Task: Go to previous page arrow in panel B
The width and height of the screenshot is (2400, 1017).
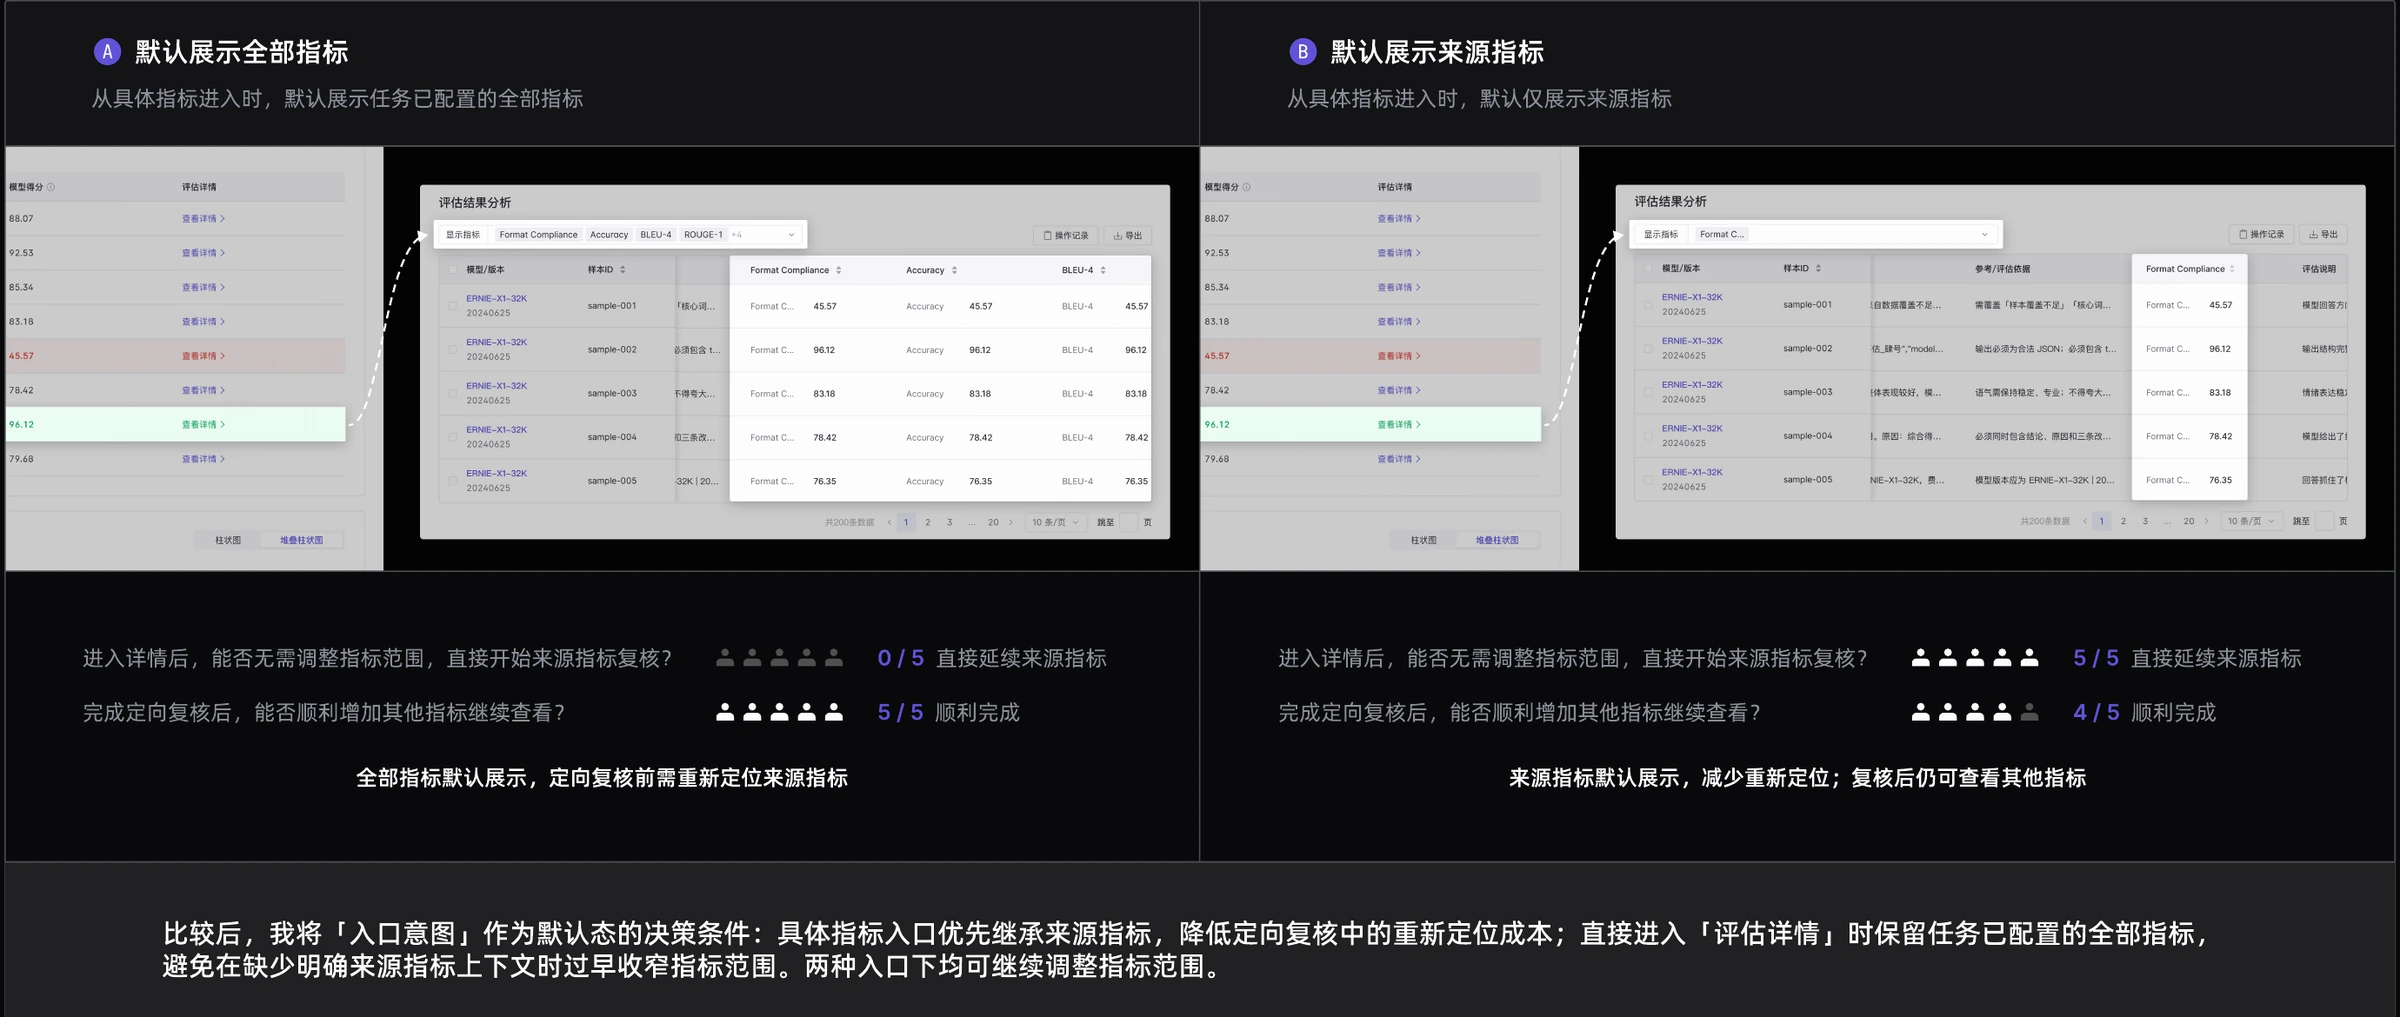Action: point(2084,521)
